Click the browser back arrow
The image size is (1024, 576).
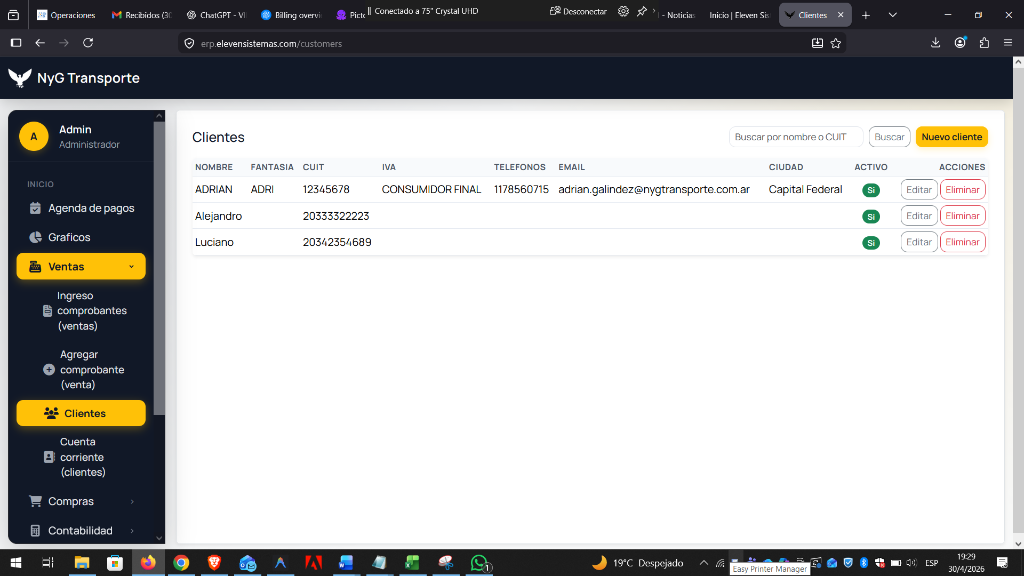[x=40, y=43]
